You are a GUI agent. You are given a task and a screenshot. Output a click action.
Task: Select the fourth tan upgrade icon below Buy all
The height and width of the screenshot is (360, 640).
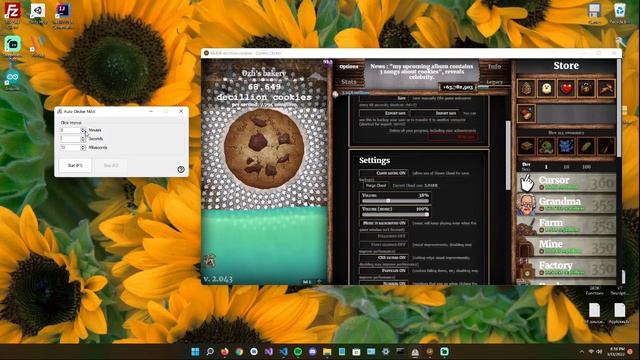[x=587, y=146]
